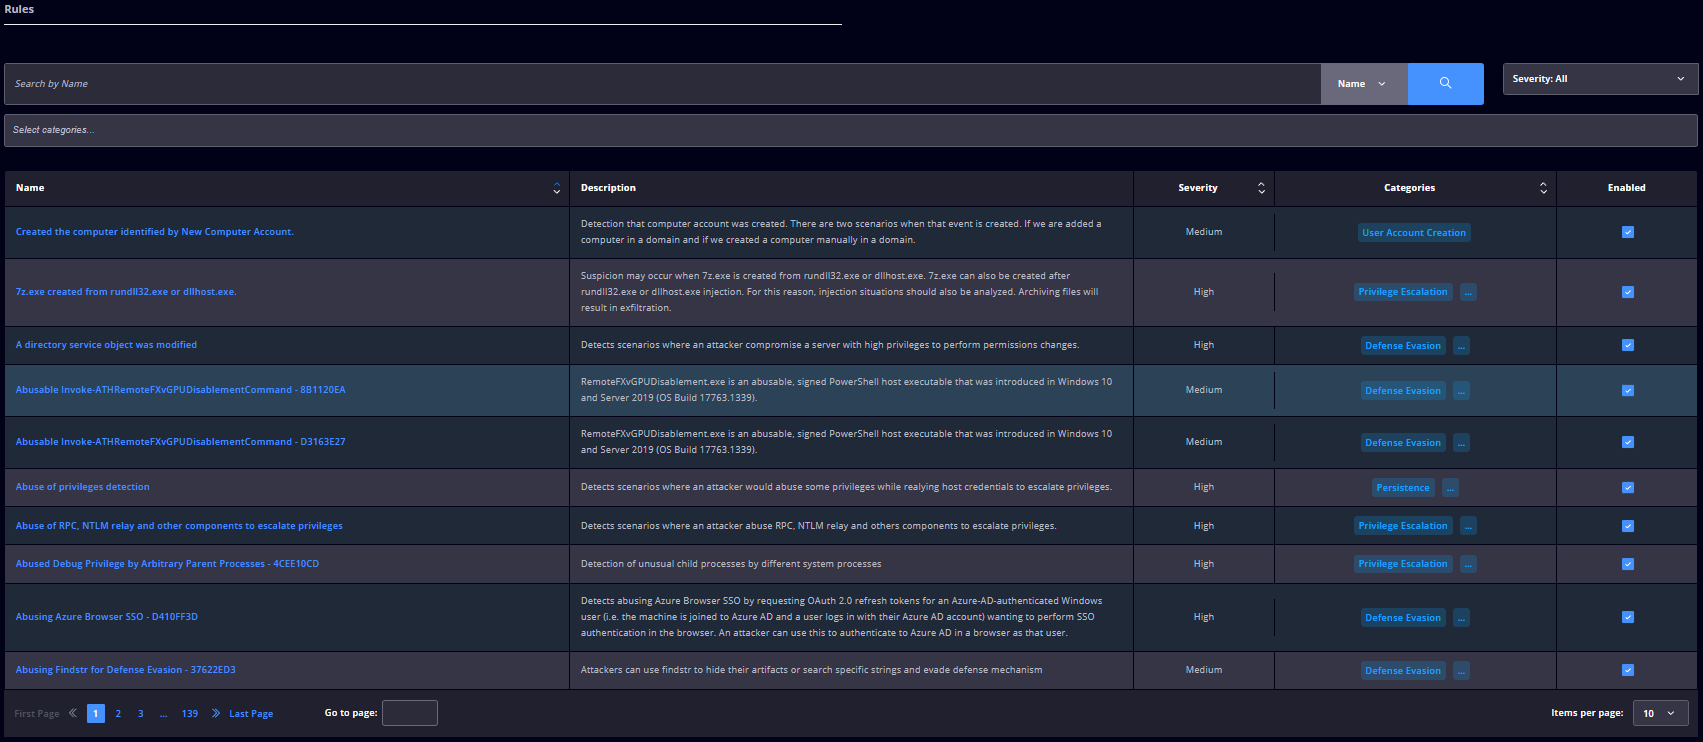
Task: Select page 1 in pagination
Action: point(96,713)
